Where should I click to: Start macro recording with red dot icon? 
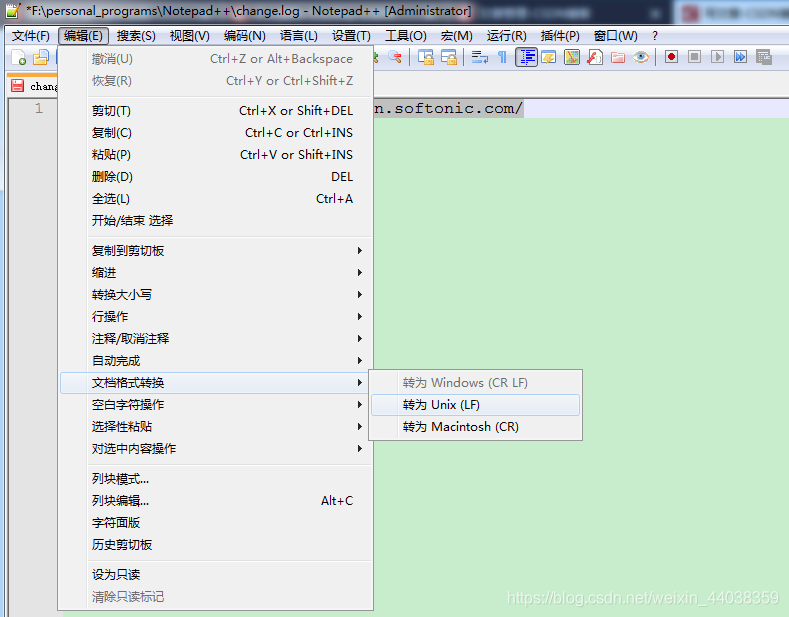671,57
